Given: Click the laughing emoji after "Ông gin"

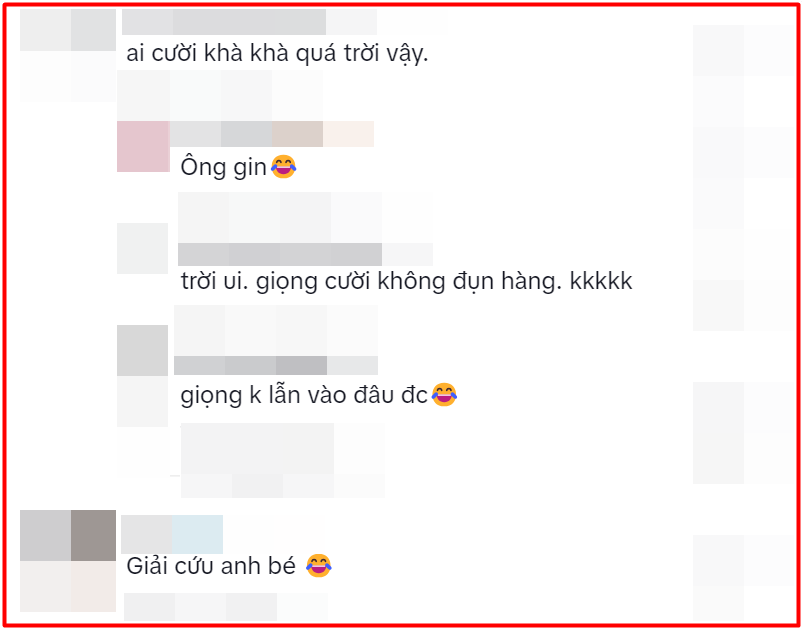Looking at the screenshot, I should (x=284, y=167).
